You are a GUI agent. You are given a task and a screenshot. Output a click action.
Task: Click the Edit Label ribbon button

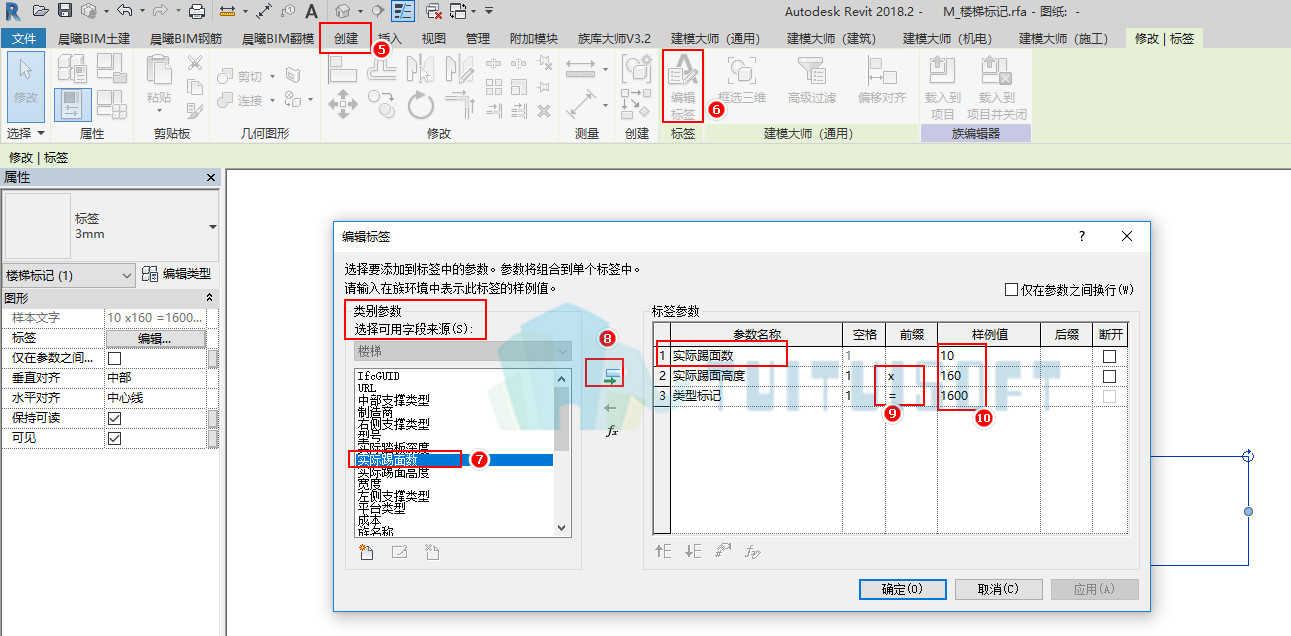click(683, 85)
